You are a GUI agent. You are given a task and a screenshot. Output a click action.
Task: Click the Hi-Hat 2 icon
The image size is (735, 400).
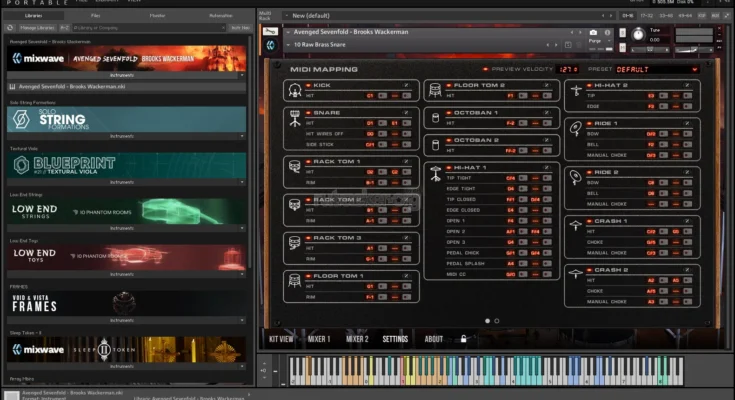click(576, 91)
